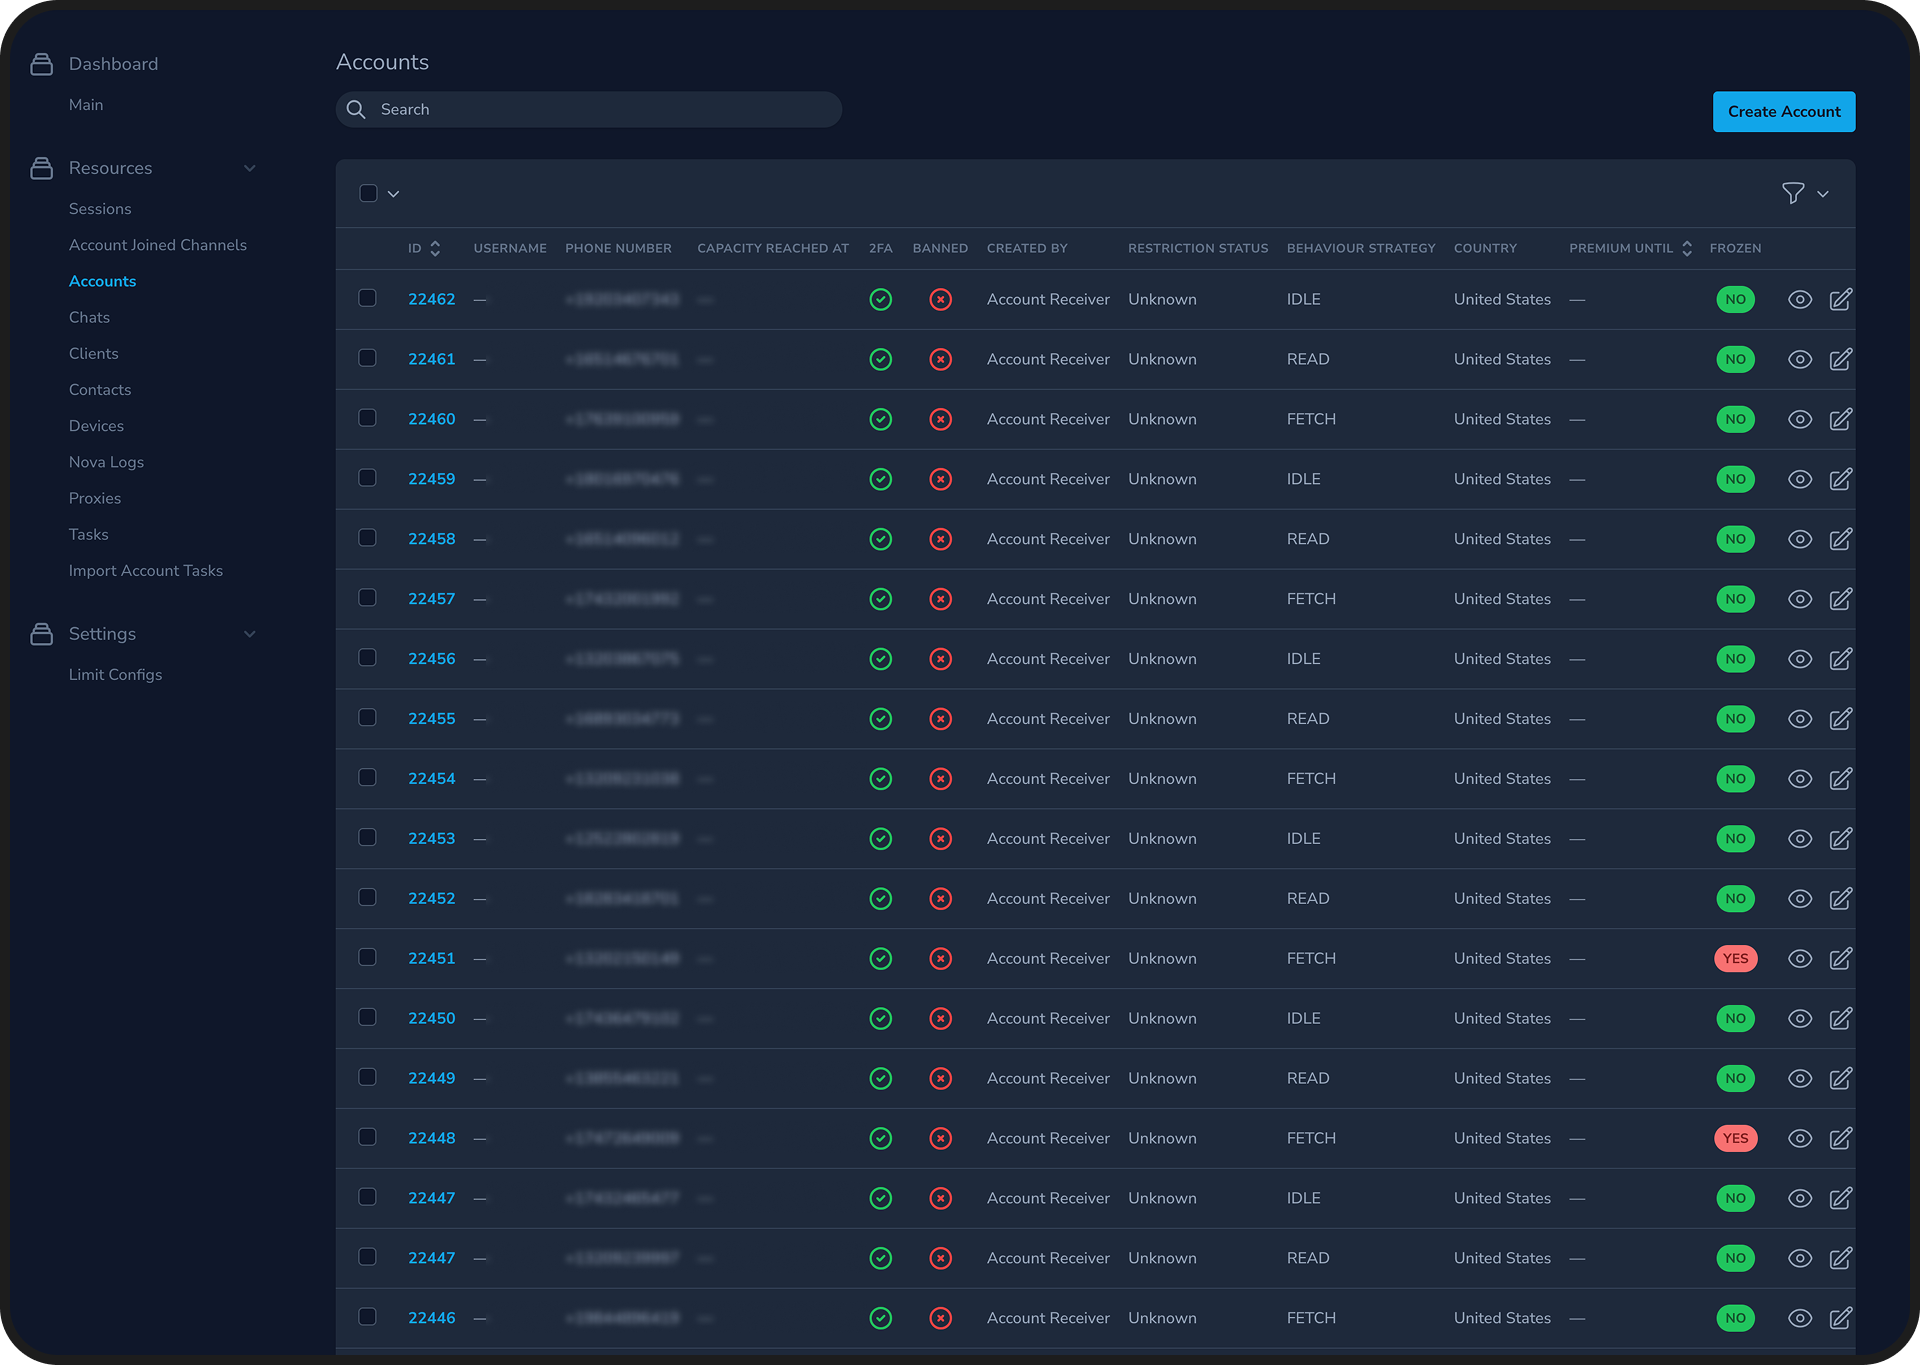Collapse the Resources section chevron
1920x1365 pixels.
point(250,168)
